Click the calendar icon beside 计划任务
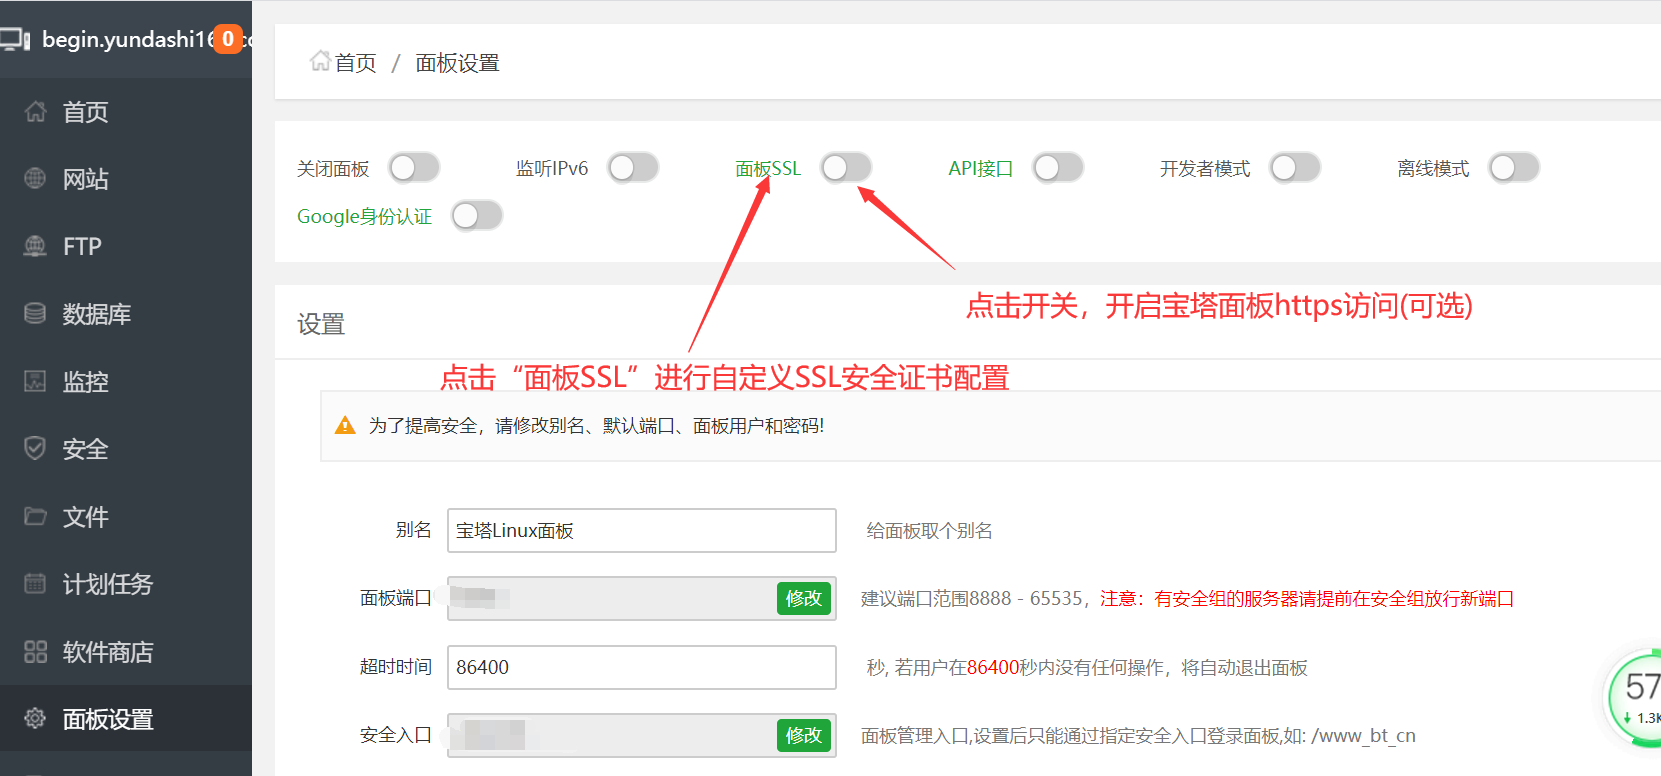 tap(35, 583)
